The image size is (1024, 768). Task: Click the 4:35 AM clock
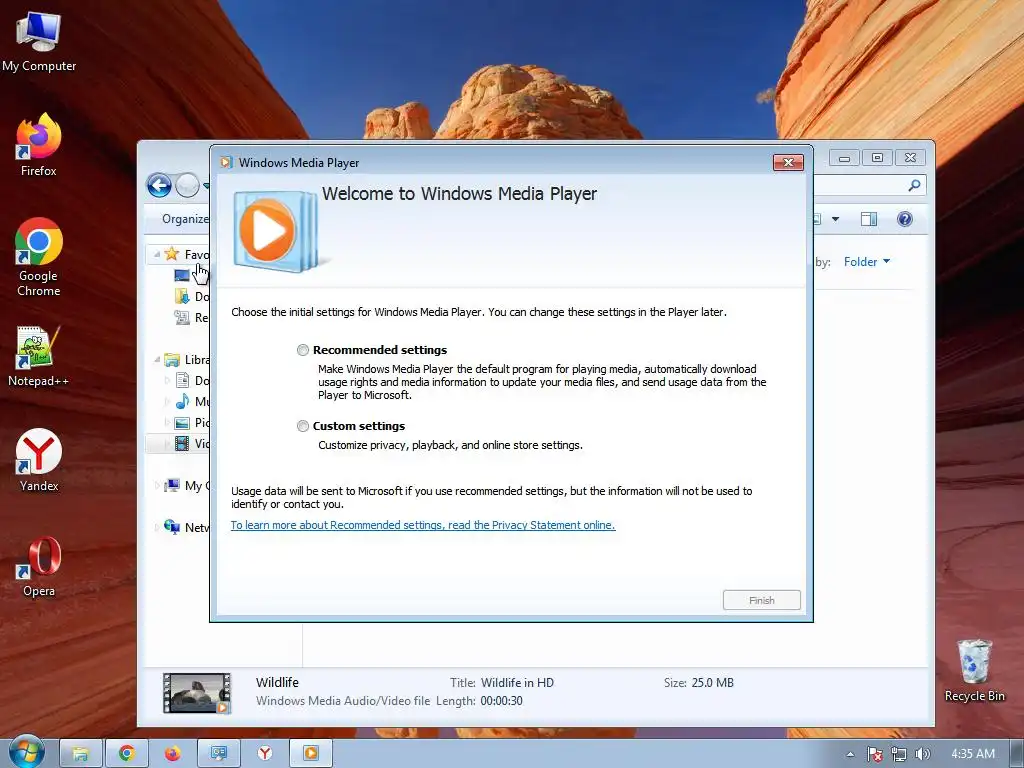(972, 754)
